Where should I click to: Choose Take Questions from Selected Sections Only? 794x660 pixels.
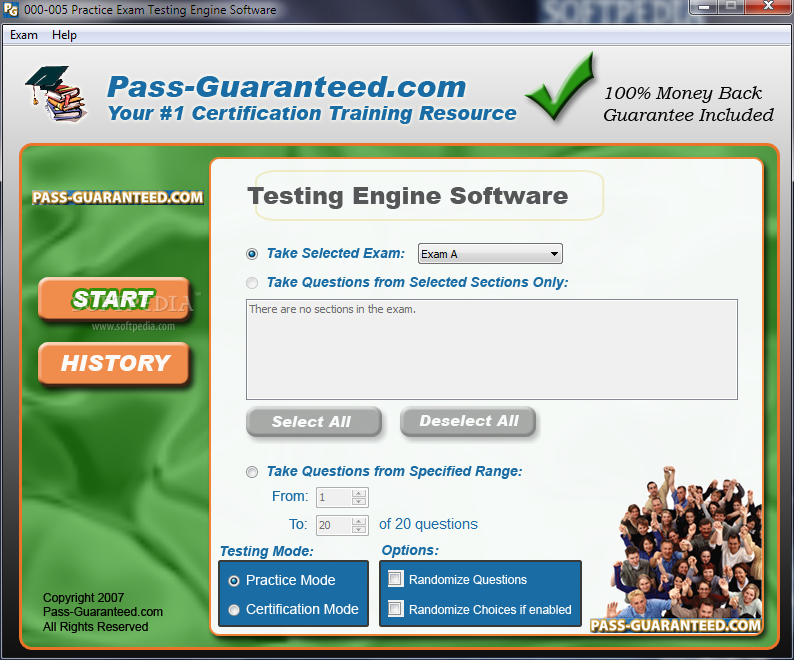[x=252, y=283]
